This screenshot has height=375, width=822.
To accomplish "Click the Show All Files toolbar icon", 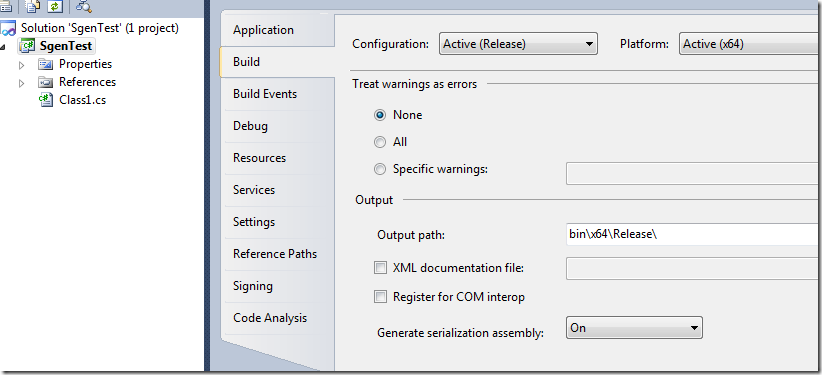I will click(32, 6).
